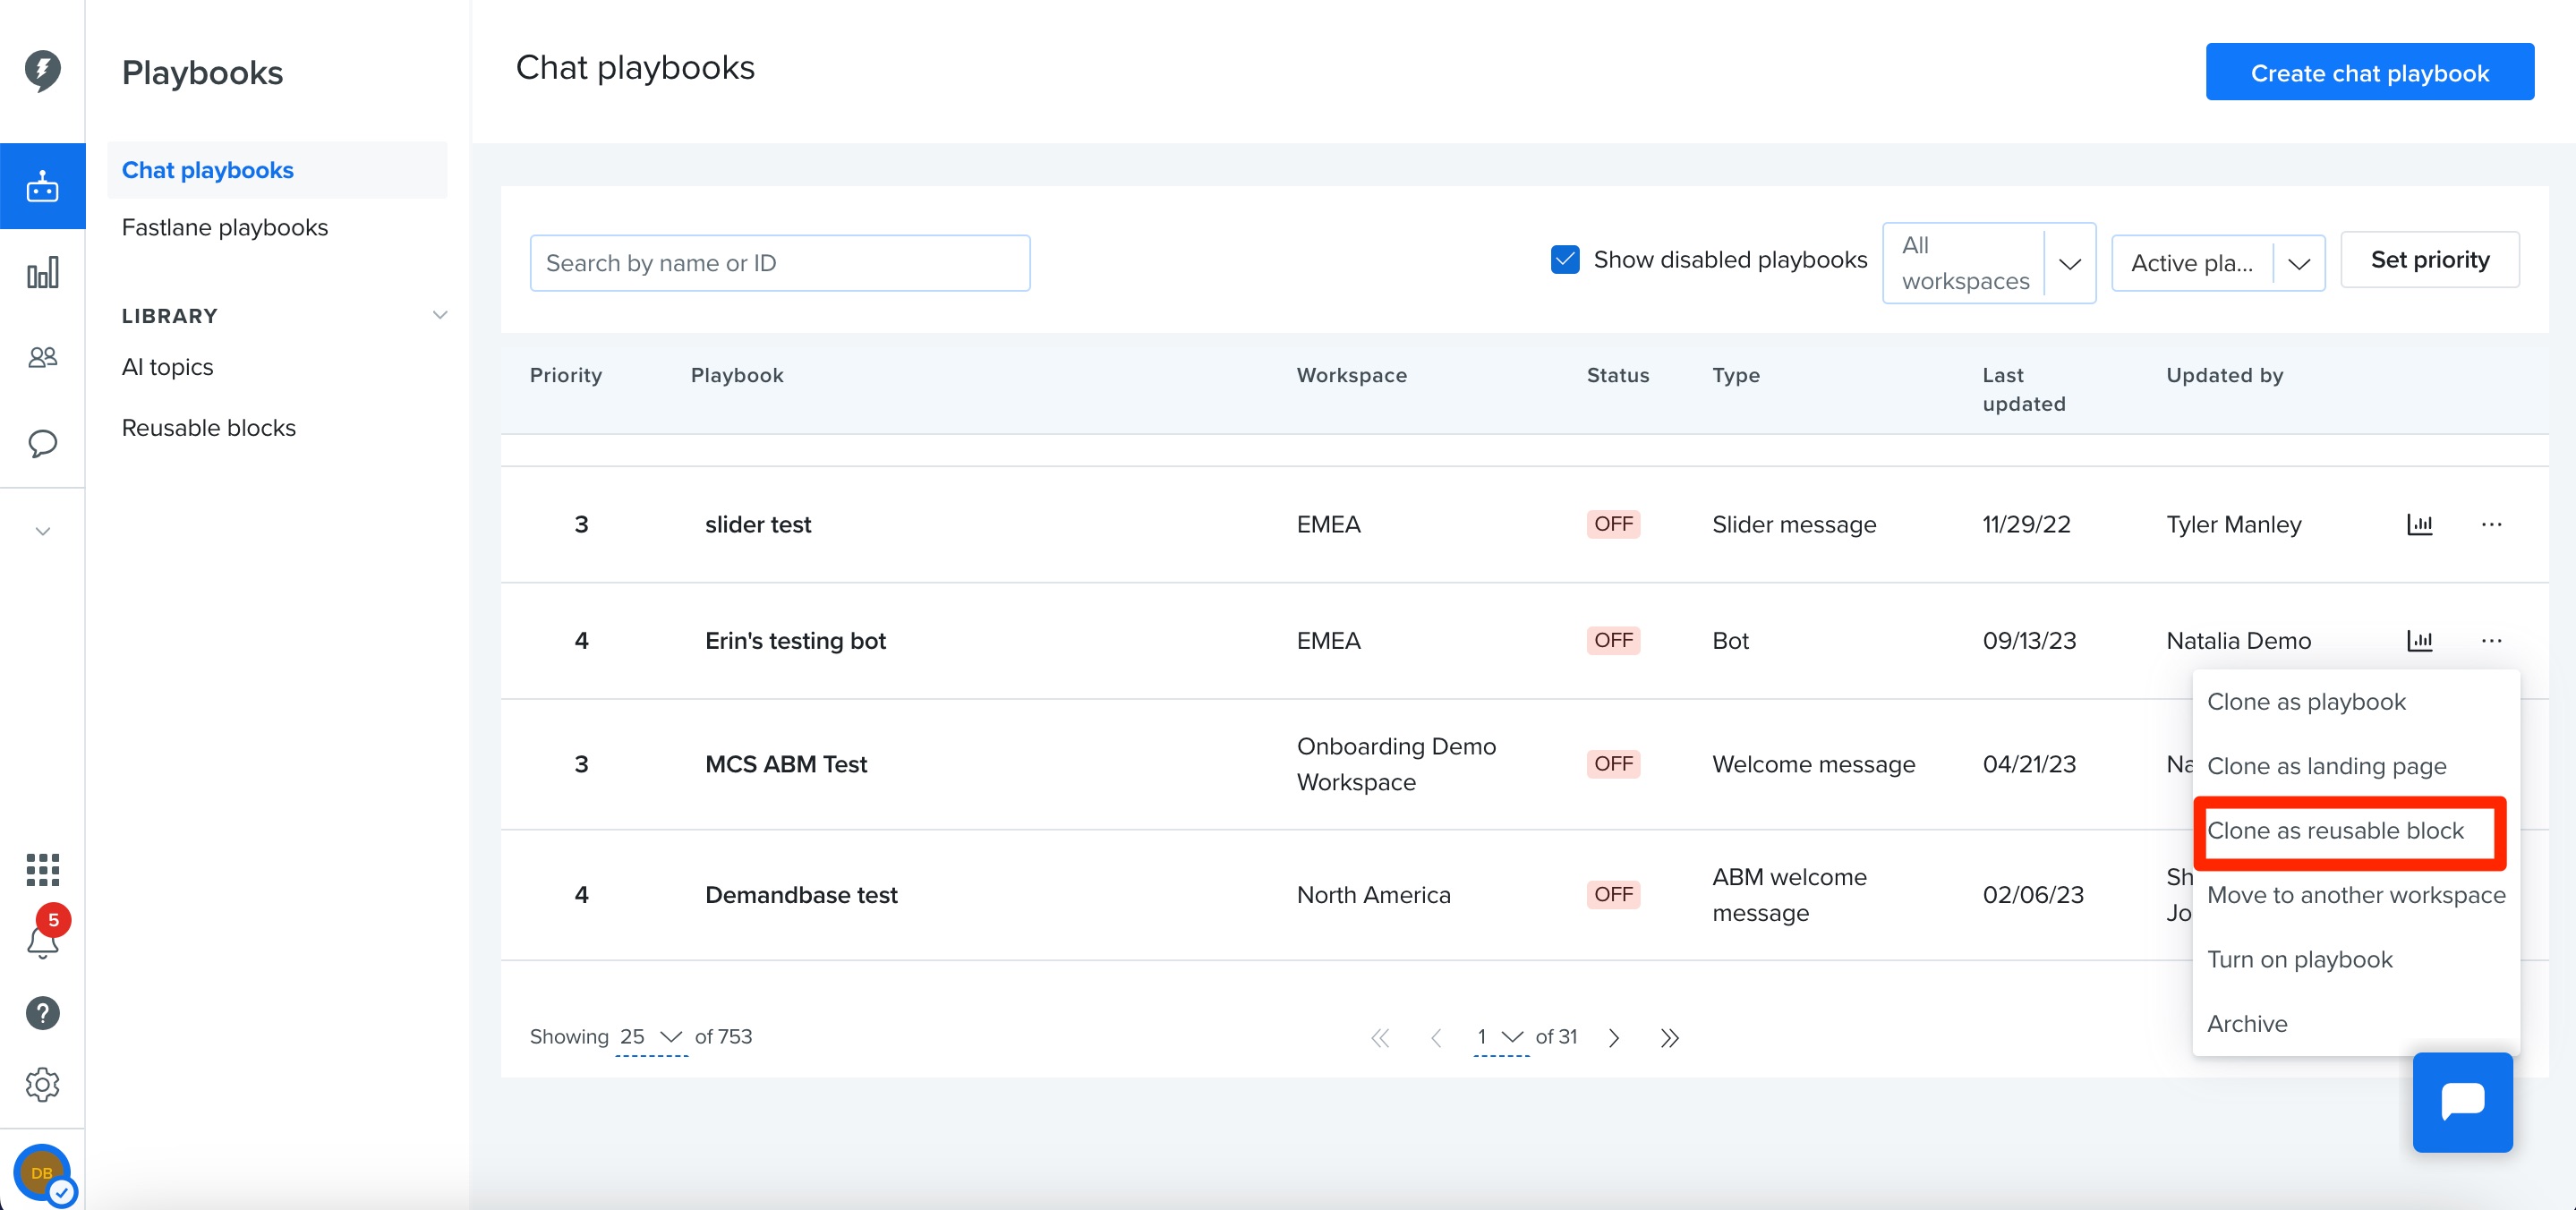The height and width of the screenshot is (1210, 2576).
Task: Select the Playbooks bot icon in sidebar
Action: tap(42, 186)
